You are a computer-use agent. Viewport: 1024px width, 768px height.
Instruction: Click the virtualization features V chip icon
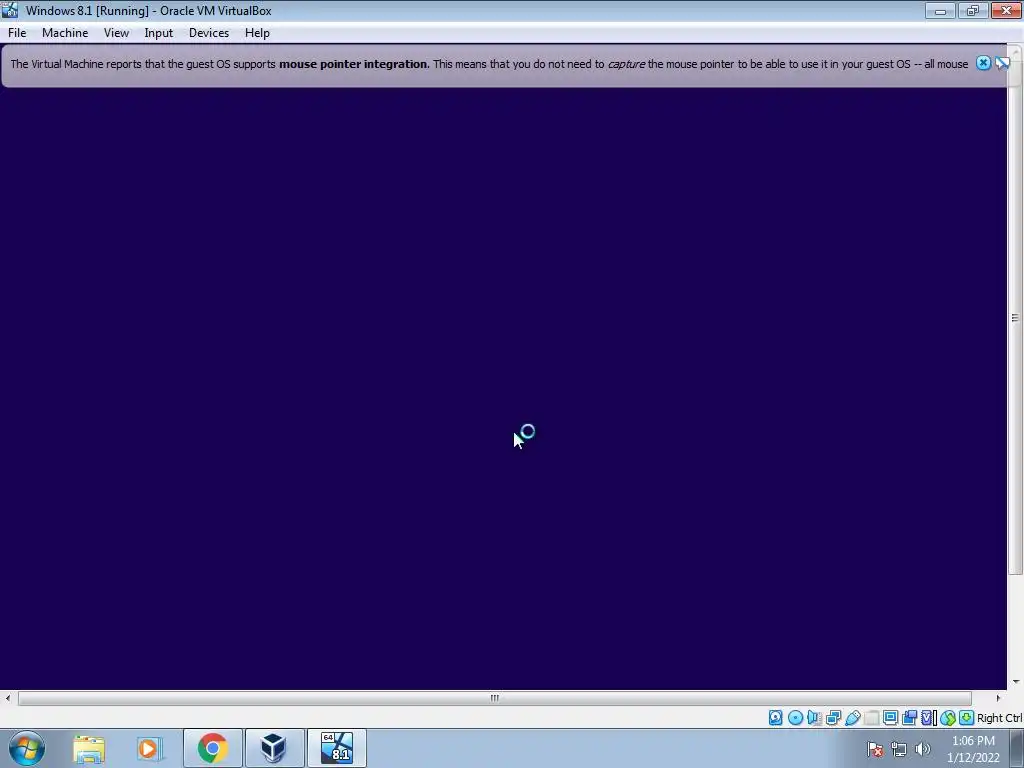tap(928, 718)
